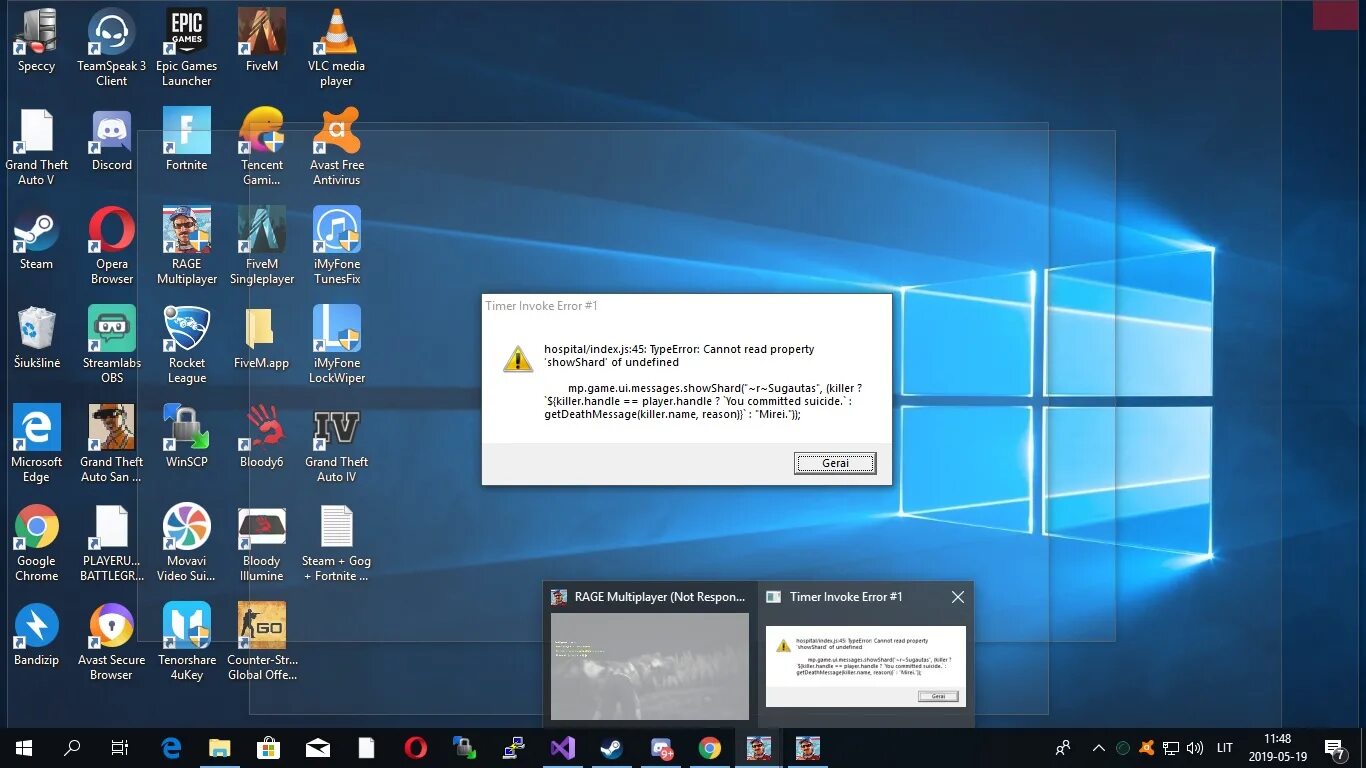Select Opera Browser desktop icon
The image size is (1366, 768).
[x=112, y=245]
